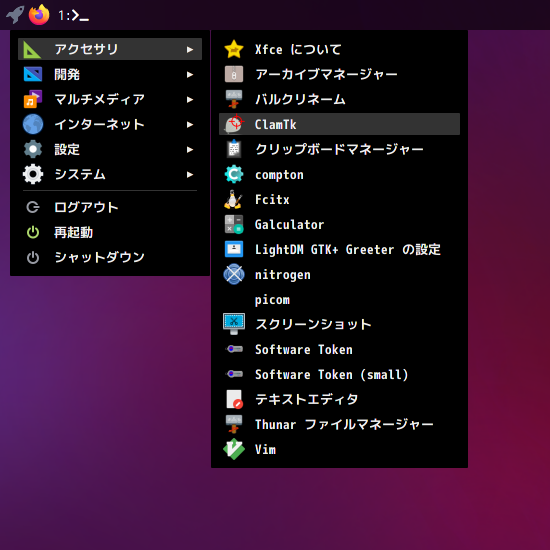Launch the highlighted ClamTk entry
The height and width of the screenshot is (550, 550).
point(339,124)
